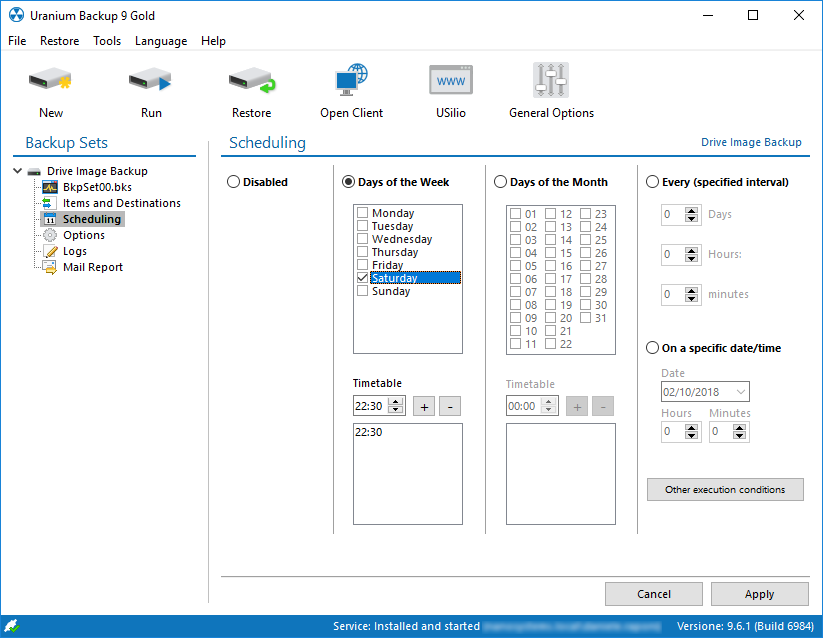The height and width of the screenshot is (638, 823).
Task: Collapse the Drive Image Backup tree node
Action: [x=18, y=171]
